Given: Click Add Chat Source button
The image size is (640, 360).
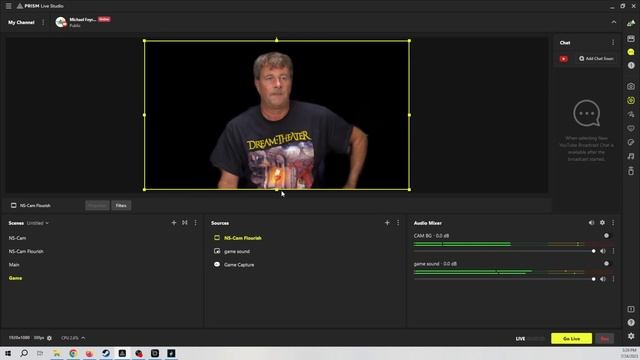Looking at the screenshot, I should click(596, 59).
